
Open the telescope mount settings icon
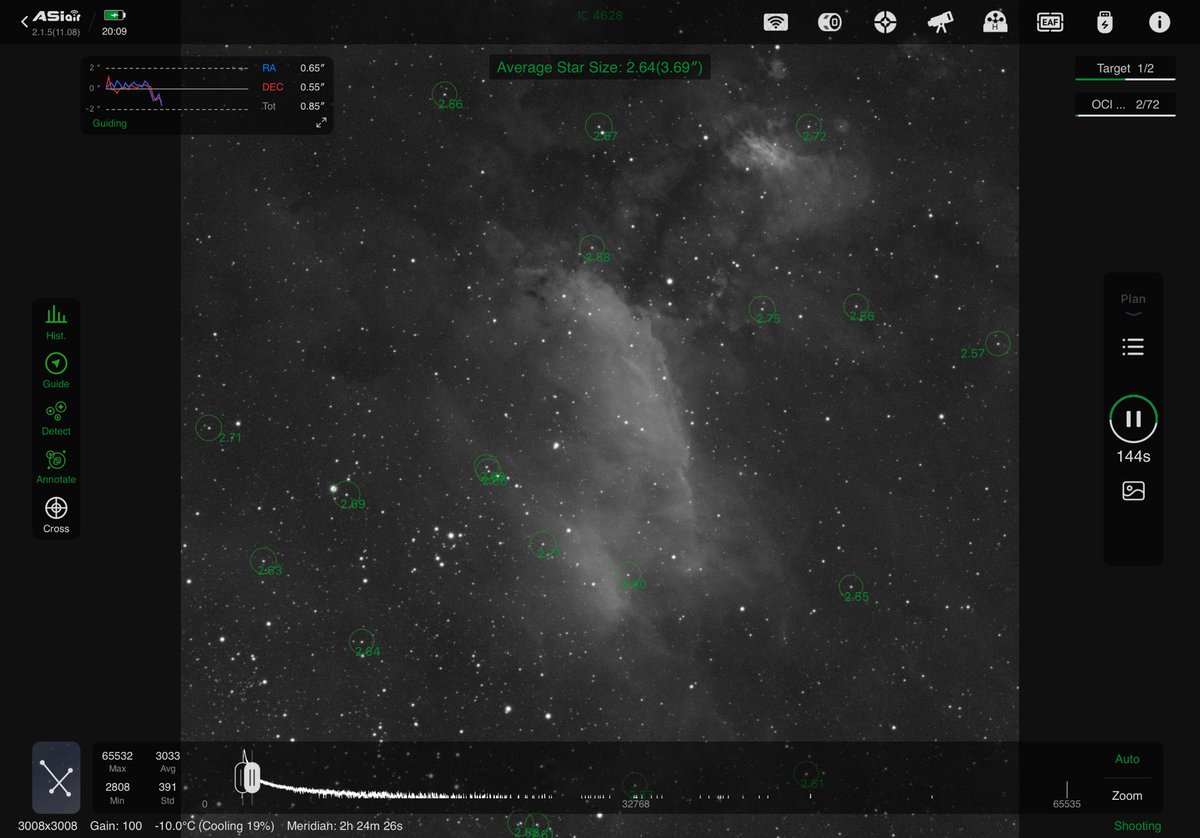[x=939, y=22]
